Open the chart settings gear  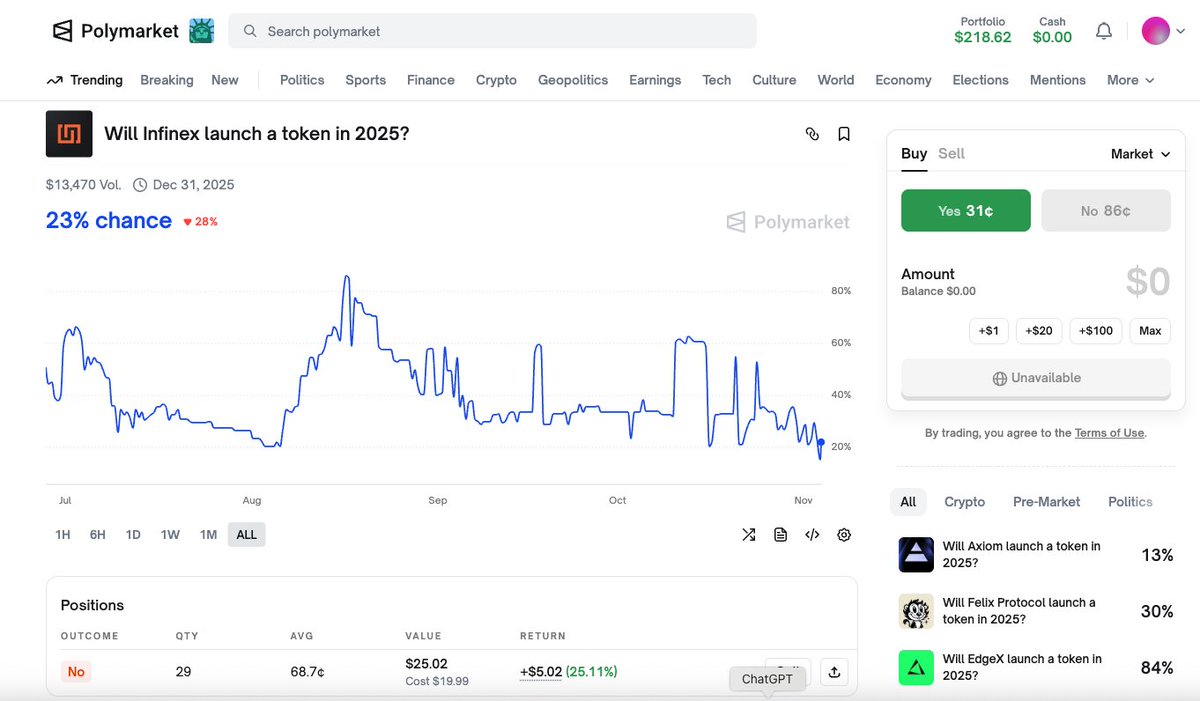(844, 535)
